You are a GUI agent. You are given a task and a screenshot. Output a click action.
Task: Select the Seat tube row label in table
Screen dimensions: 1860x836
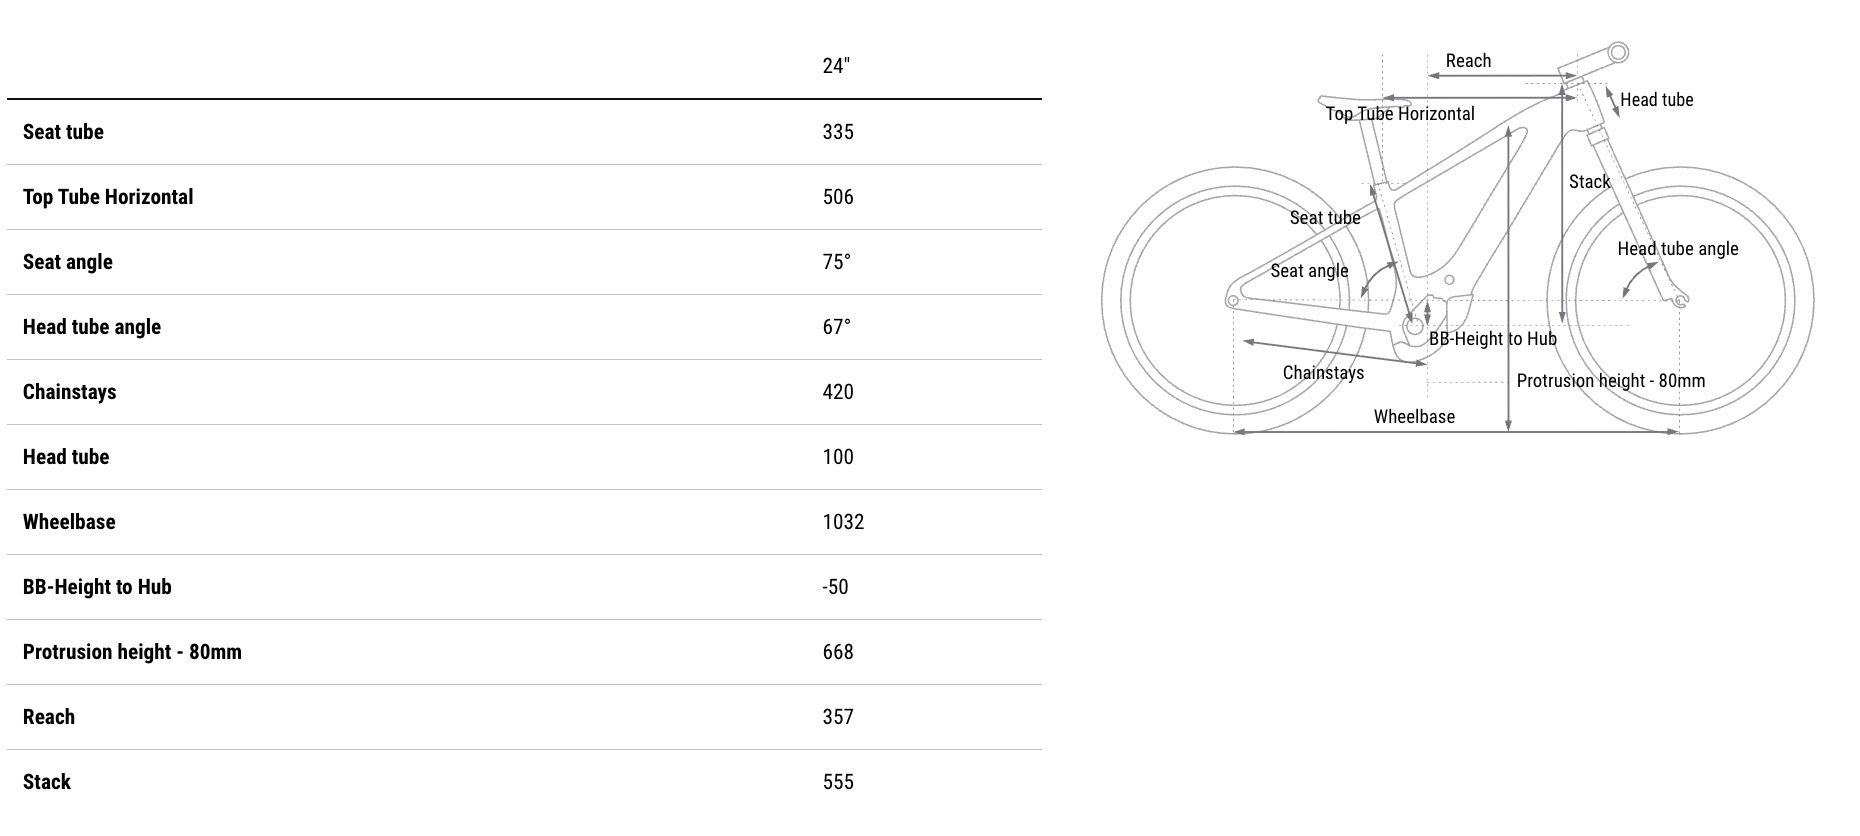pyautogui.click(x=63, y=132)
